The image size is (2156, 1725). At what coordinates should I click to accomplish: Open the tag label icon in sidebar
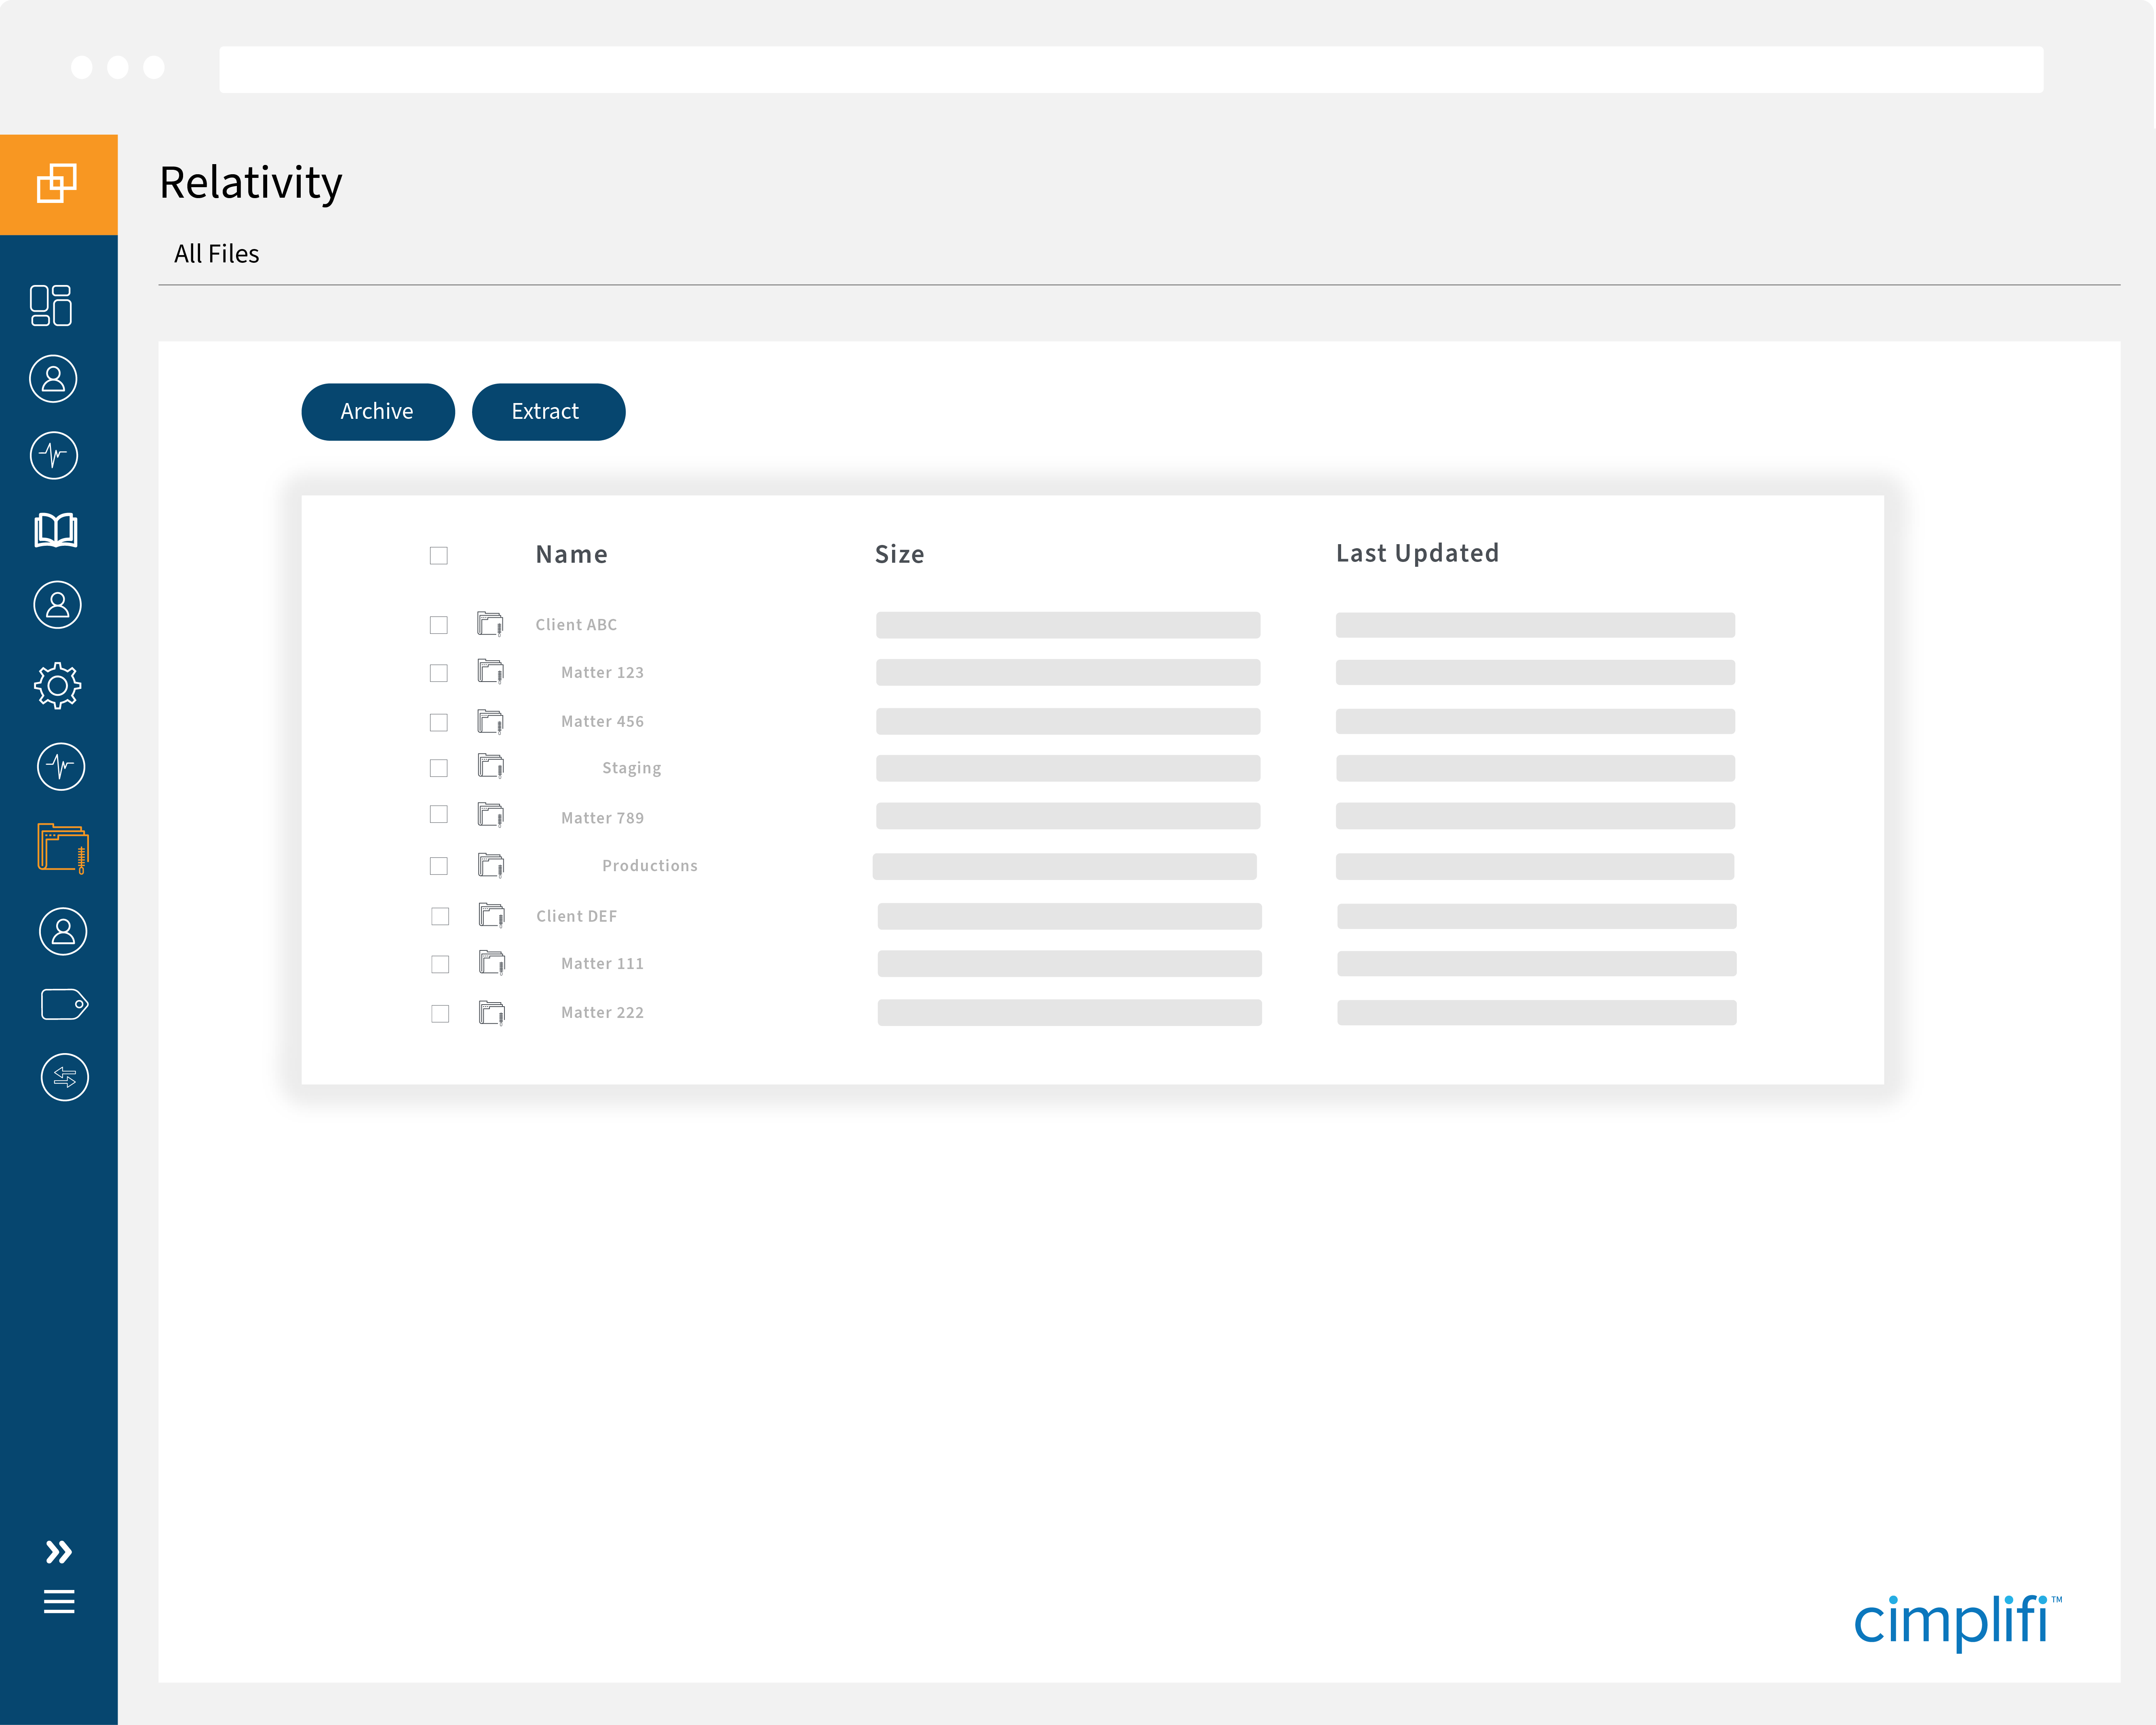point(65,1004)
